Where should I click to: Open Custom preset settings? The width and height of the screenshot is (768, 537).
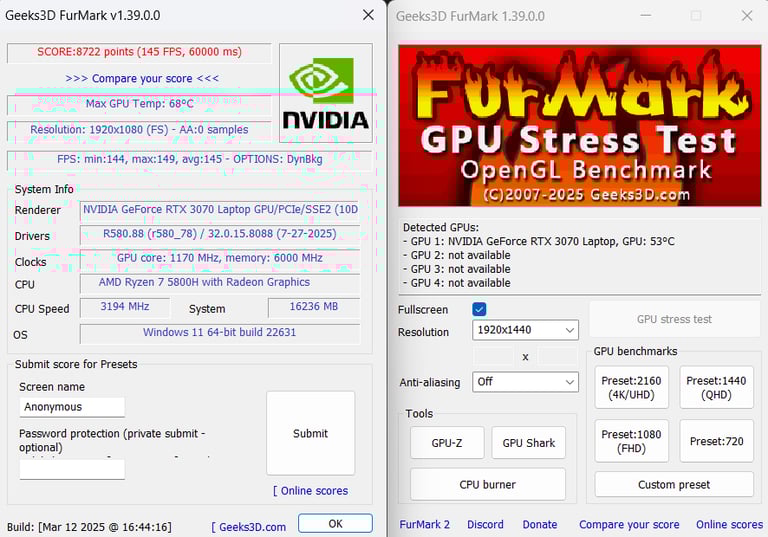pyautogui.click(x=674, y=485)
